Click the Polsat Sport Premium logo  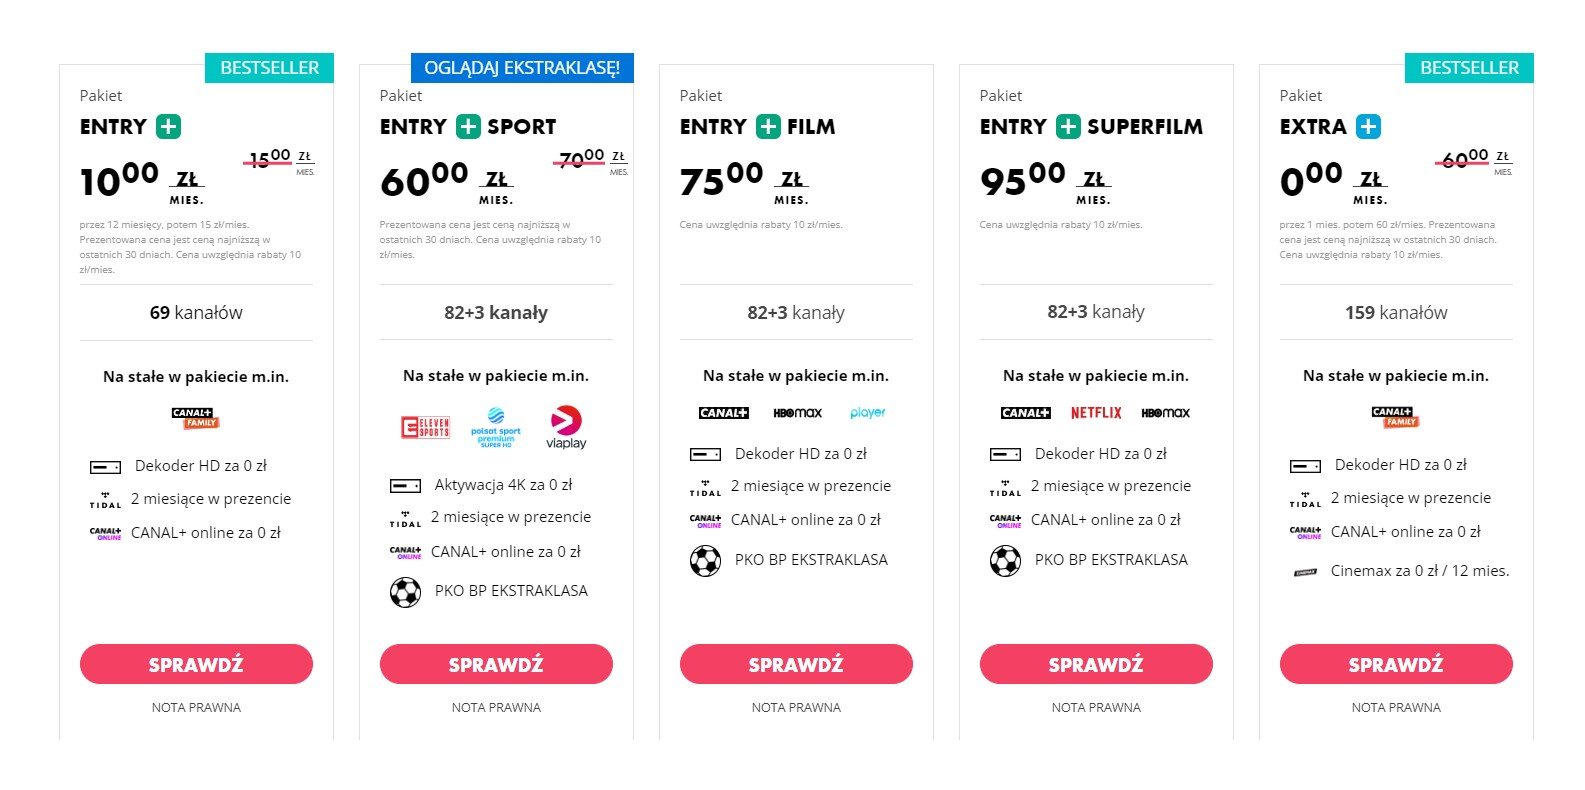[496, 427]
